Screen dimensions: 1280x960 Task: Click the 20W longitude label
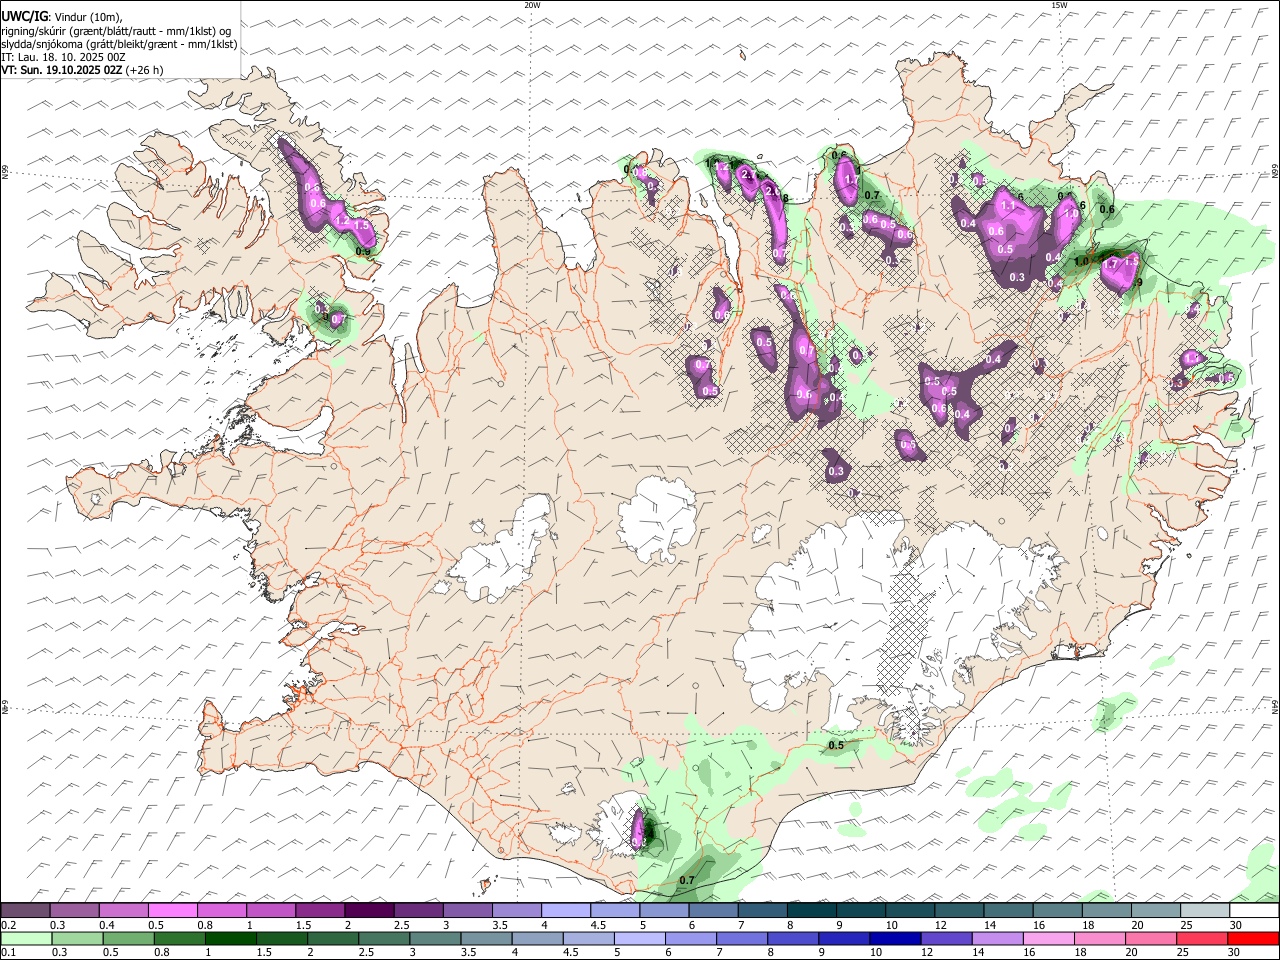tap(532, 5)
